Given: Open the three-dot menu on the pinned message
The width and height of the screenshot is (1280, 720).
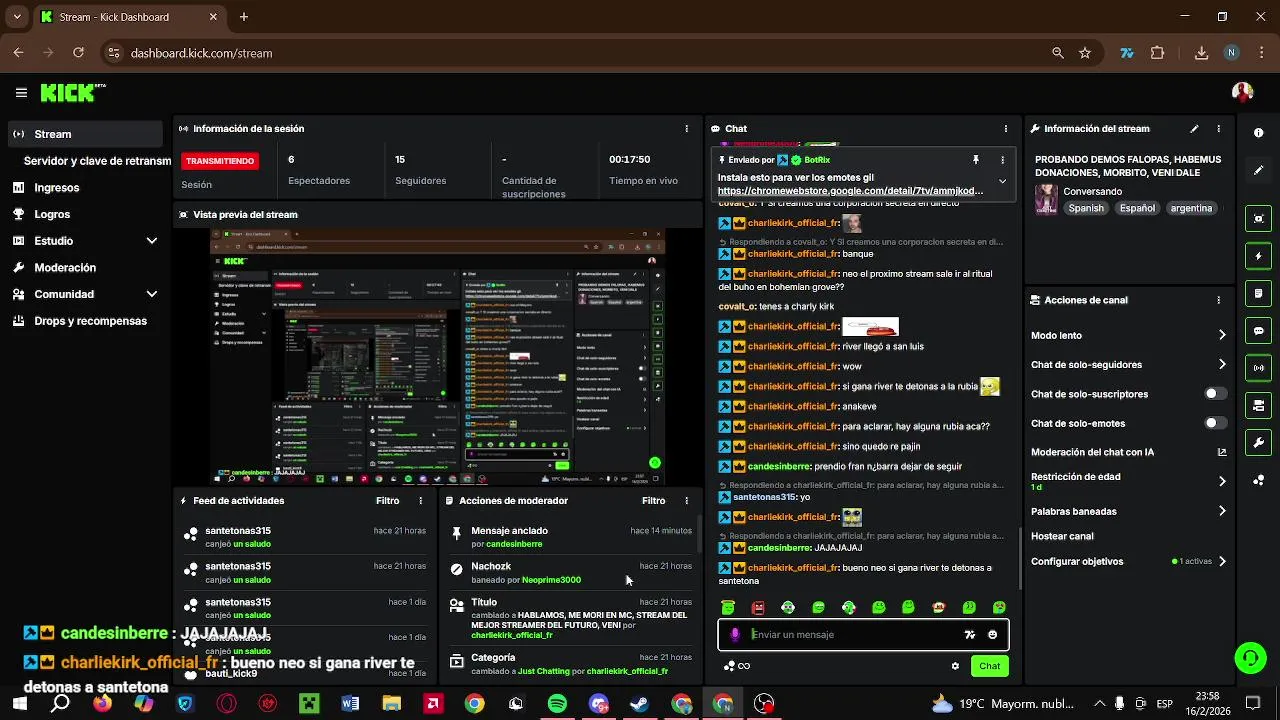Looking at the screenshot, I should 1002,160.
